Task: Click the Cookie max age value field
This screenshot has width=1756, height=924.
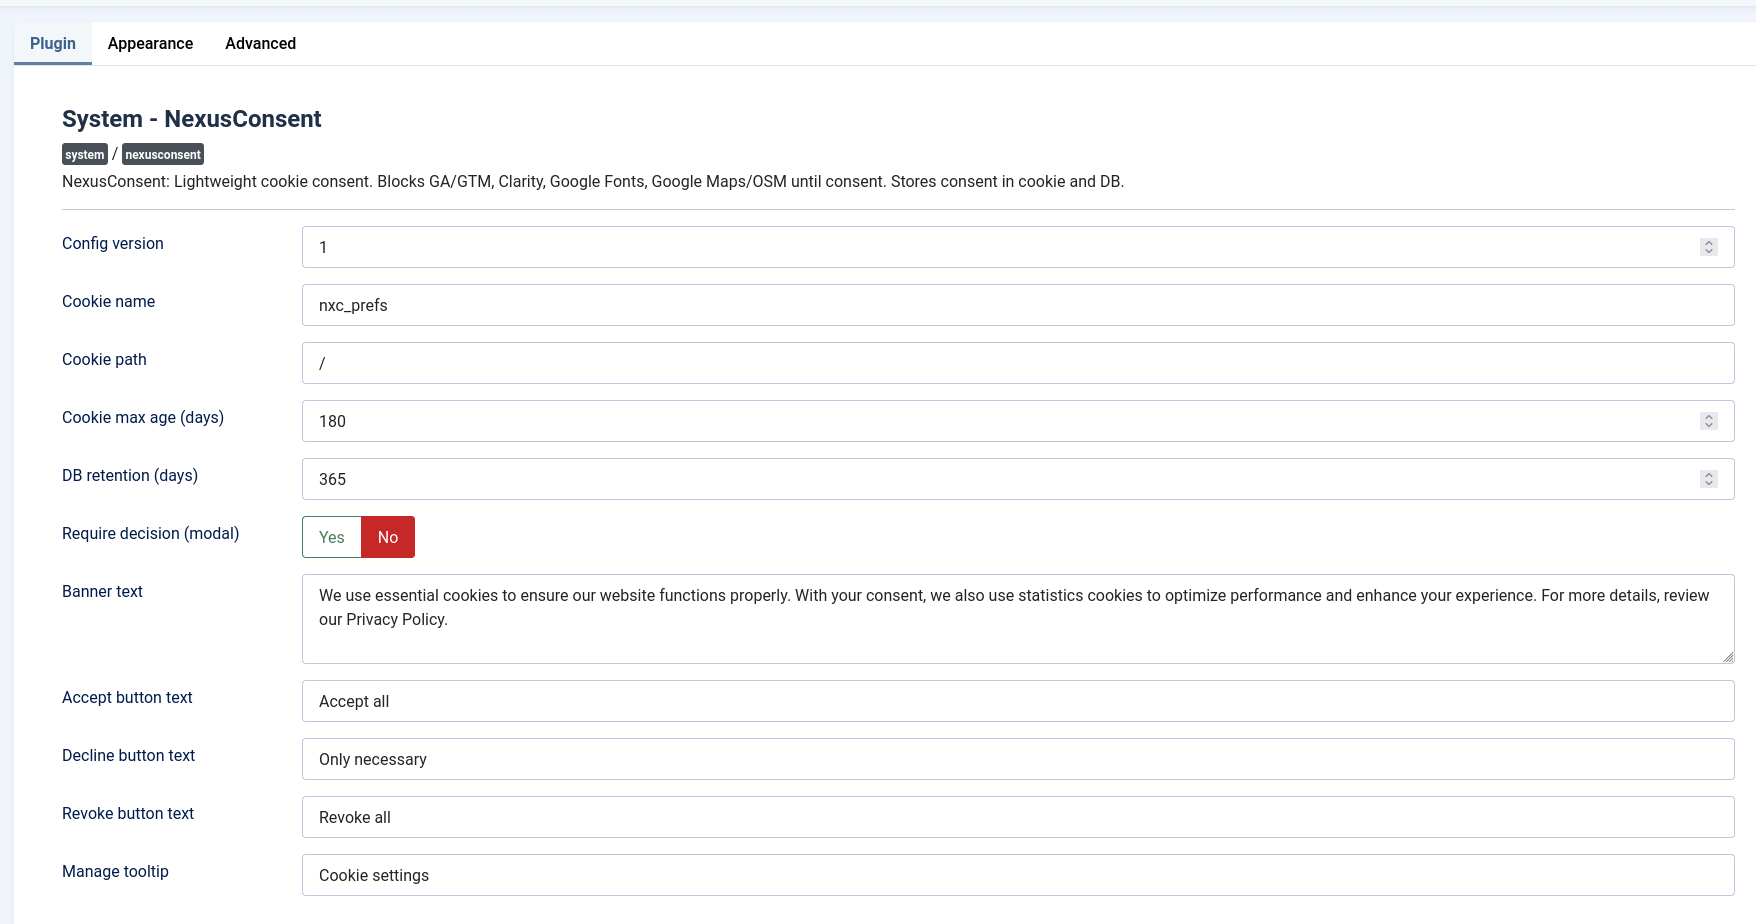Action: 1000,421
